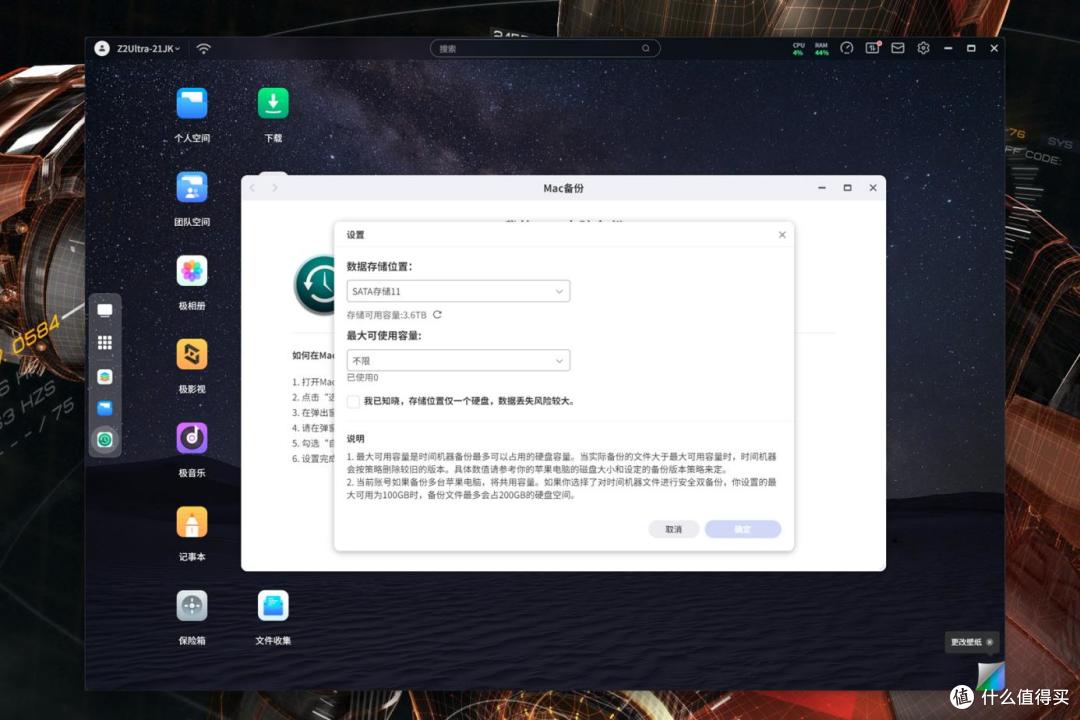This screenshot has width=1080, height=720.
Task: View the RAM usage indicator
Action: tap(821, 49)
